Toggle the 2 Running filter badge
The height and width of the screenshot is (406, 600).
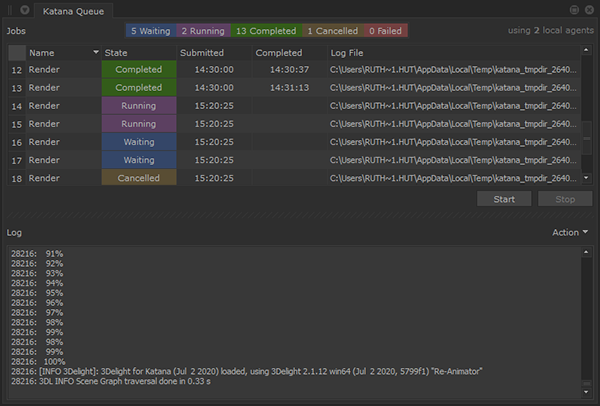pyautogui.click(x=203, y=31)
